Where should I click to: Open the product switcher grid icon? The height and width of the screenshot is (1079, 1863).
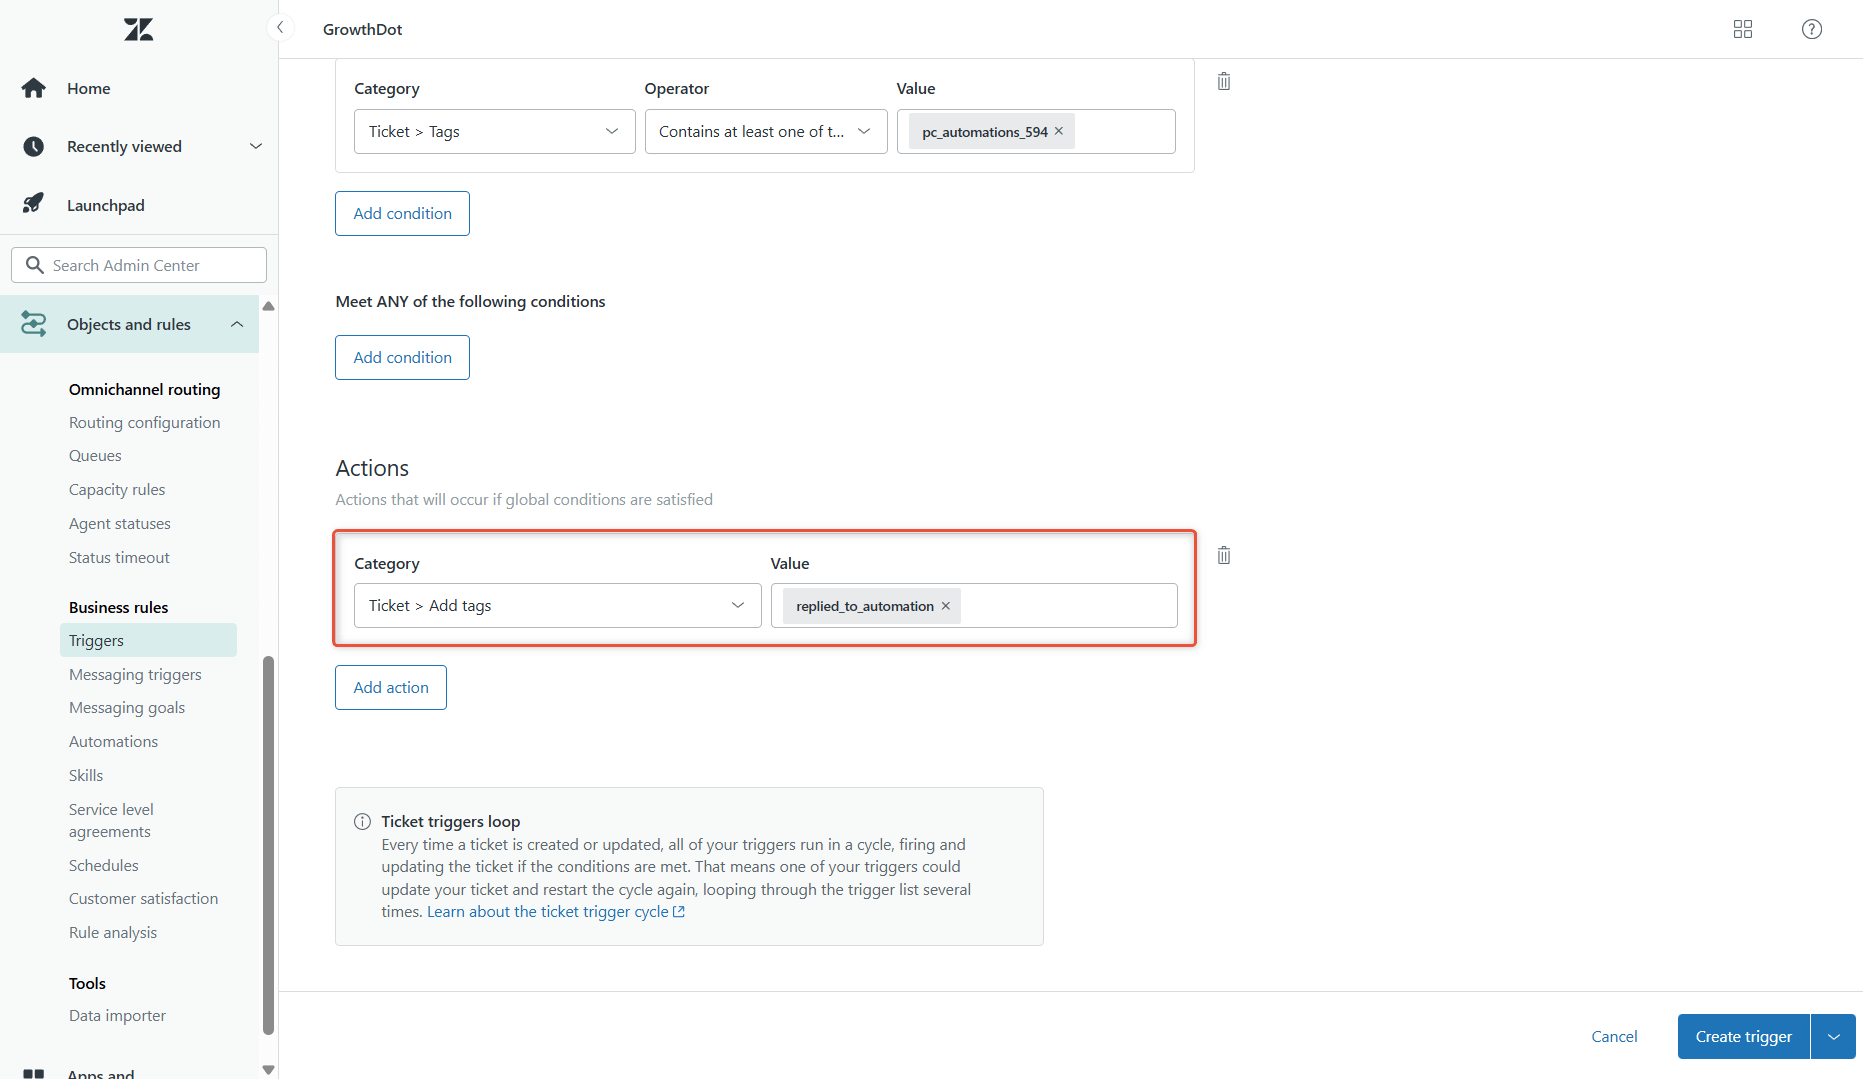1742,29
